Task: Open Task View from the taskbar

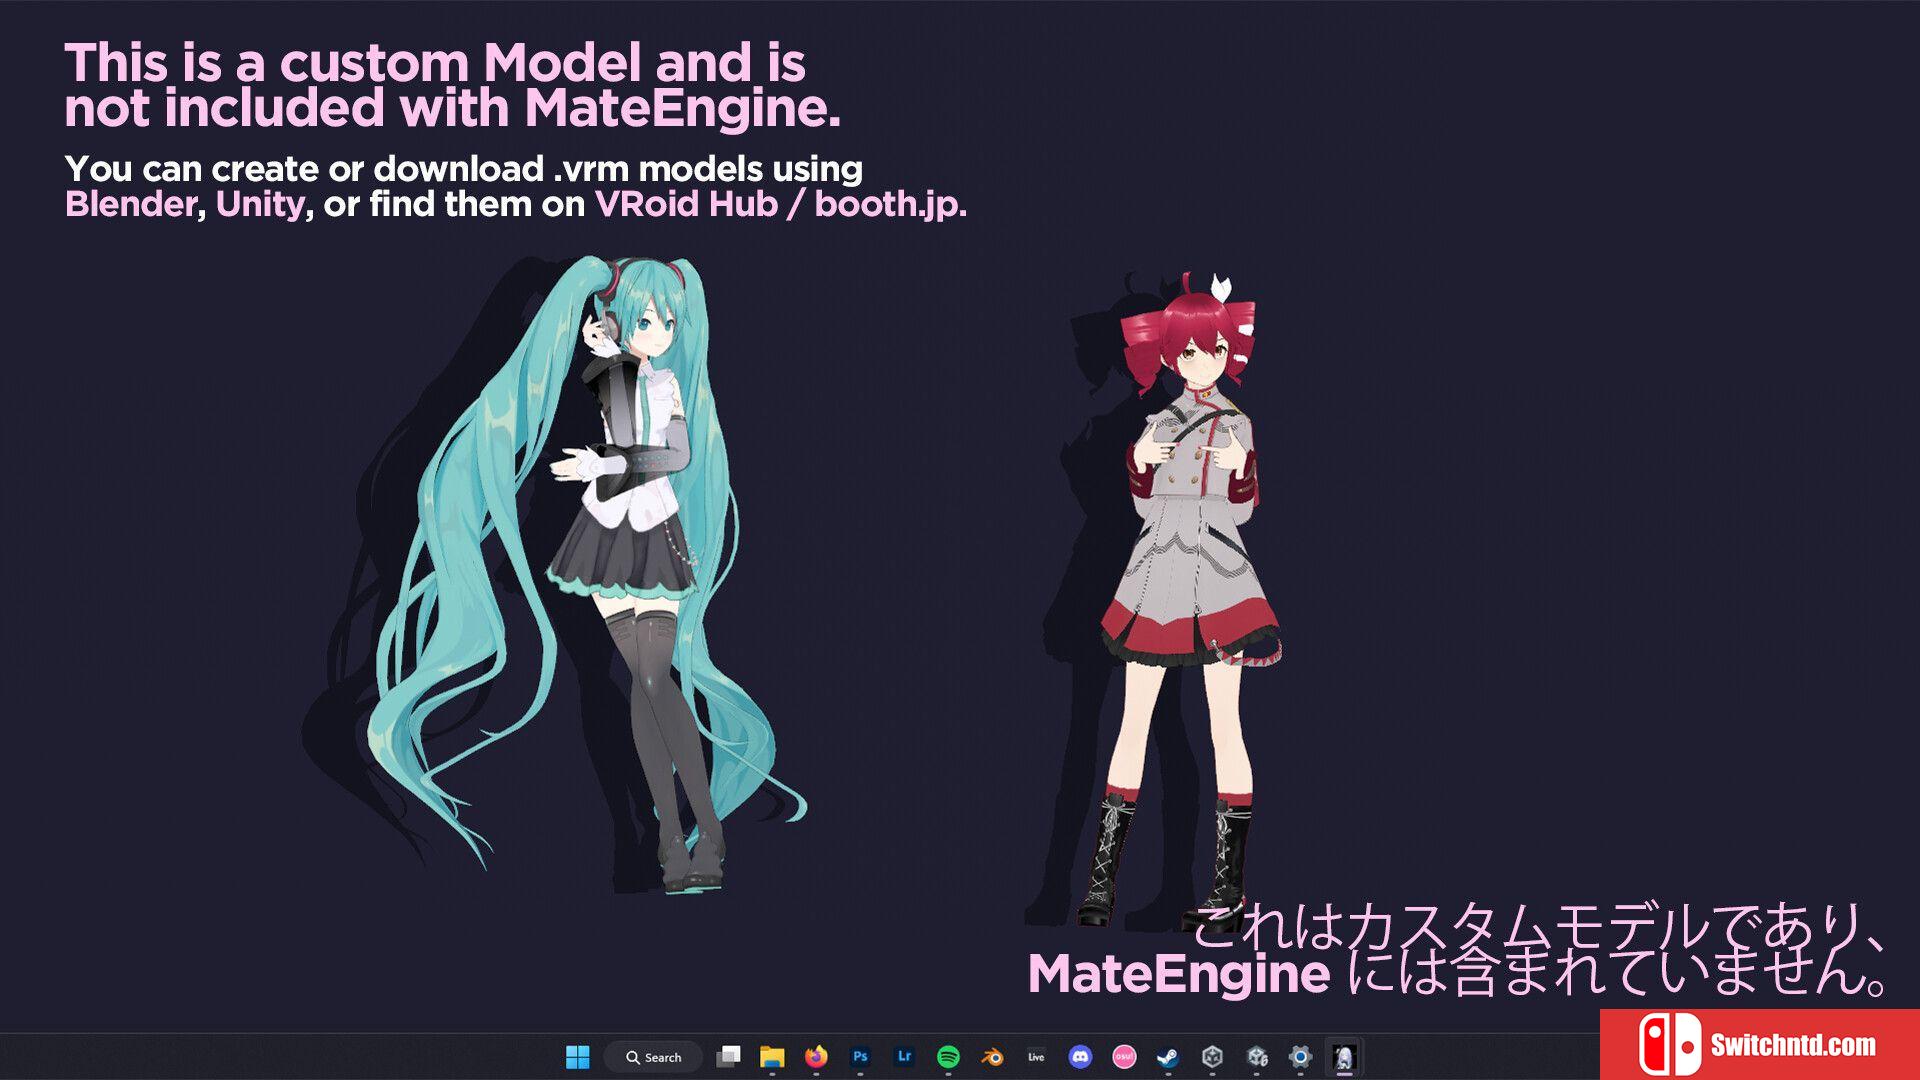Action: click(729, 1057)
